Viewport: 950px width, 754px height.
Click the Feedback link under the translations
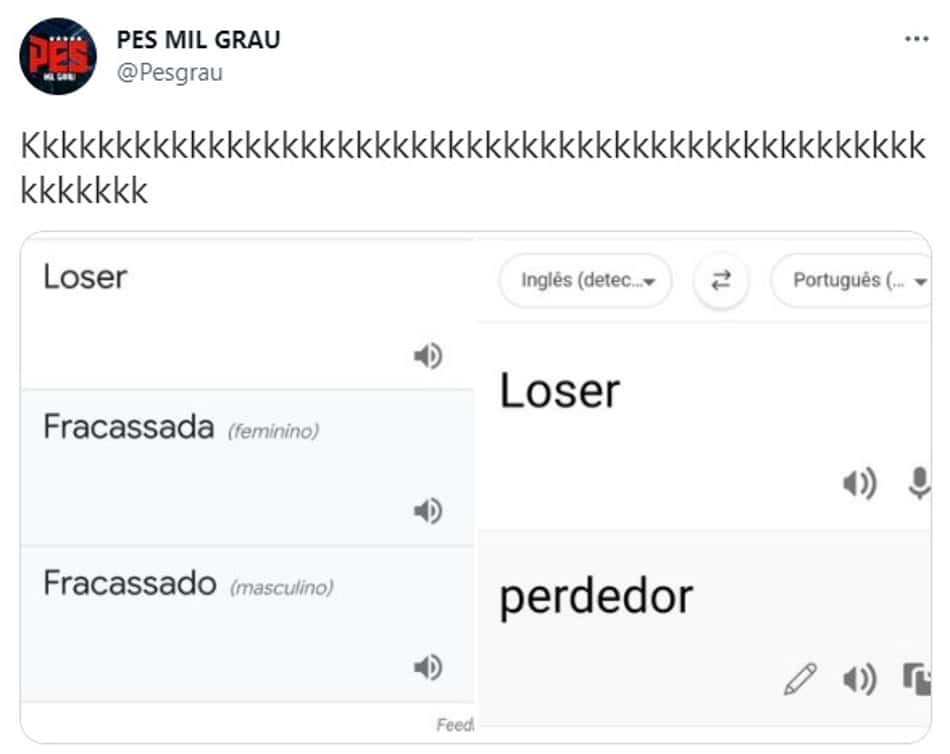click(455, 724)
